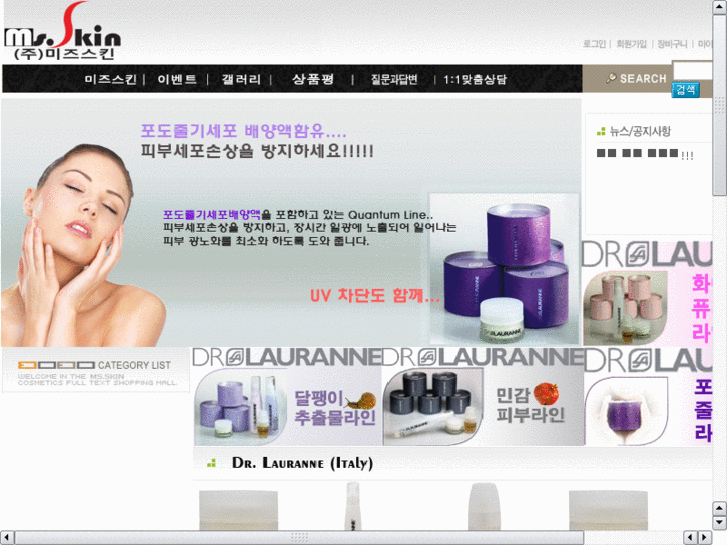Image resolution: width=727 pixels, height=545 pixels.
Task: Open the pink jars product banner
Action: (x=647, y=294)
